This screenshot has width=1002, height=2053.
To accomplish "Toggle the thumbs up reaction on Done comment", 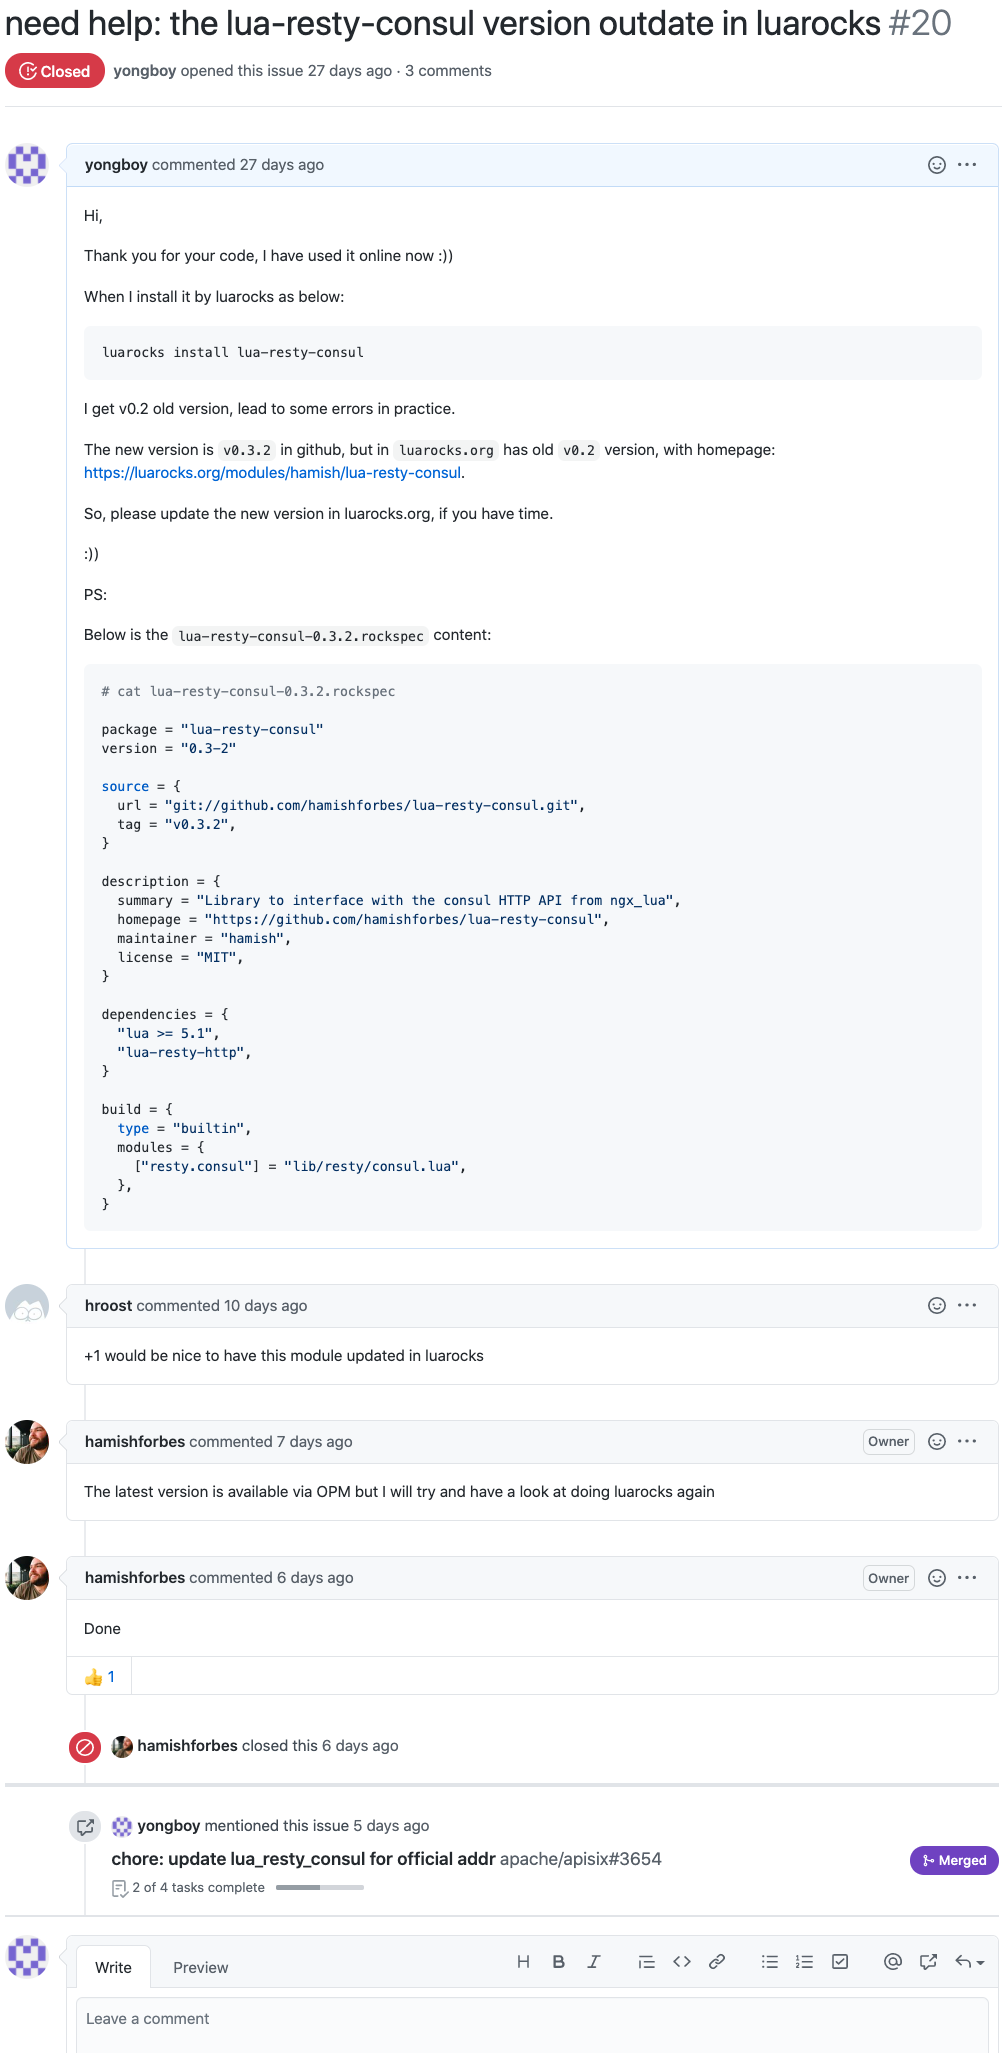I will coord(99,1677).
